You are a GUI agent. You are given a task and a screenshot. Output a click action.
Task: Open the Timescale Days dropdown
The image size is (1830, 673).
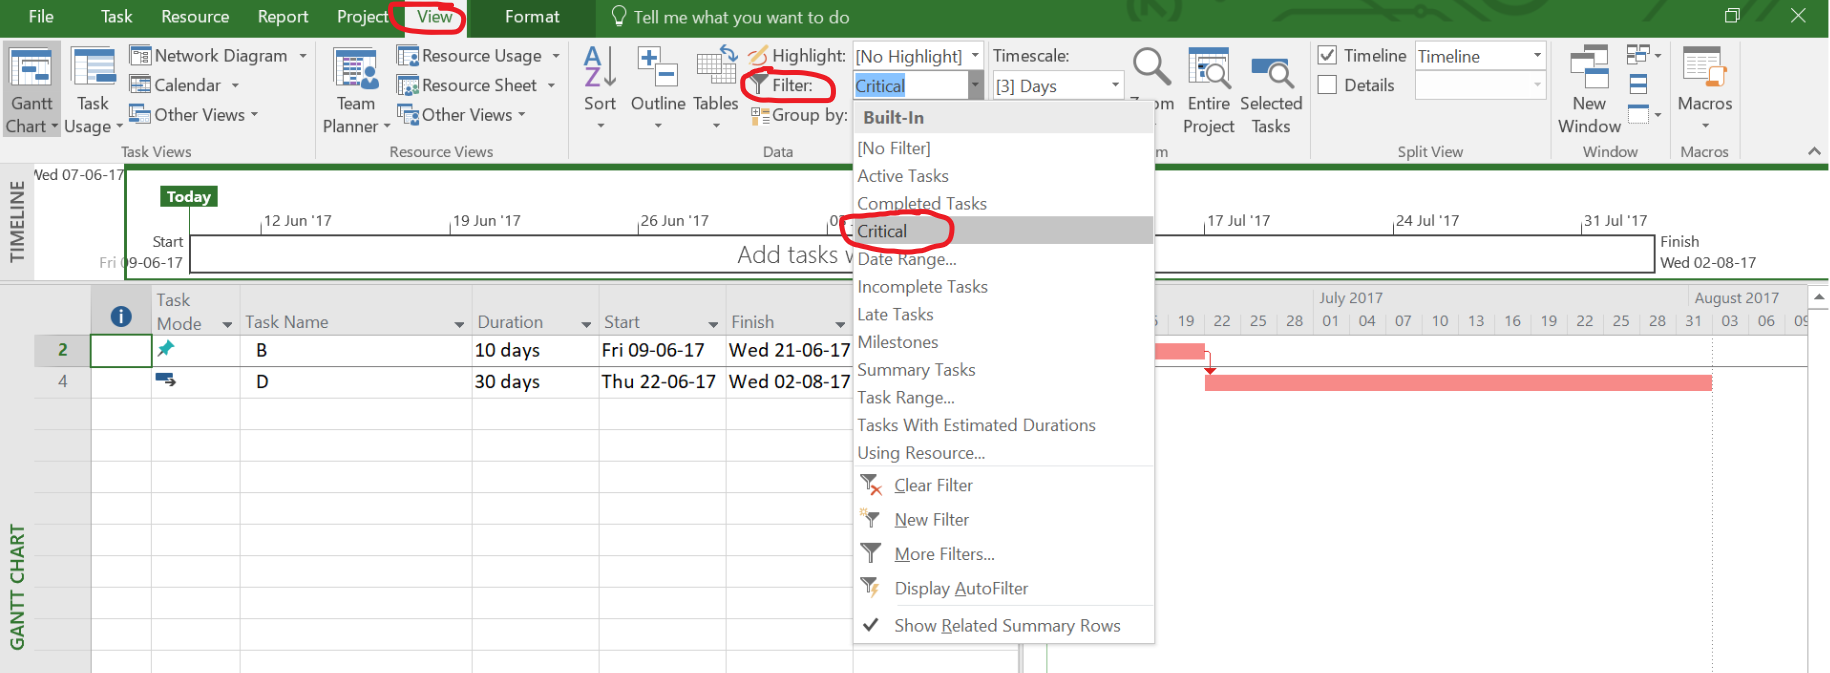click(x=1115, y=86)
